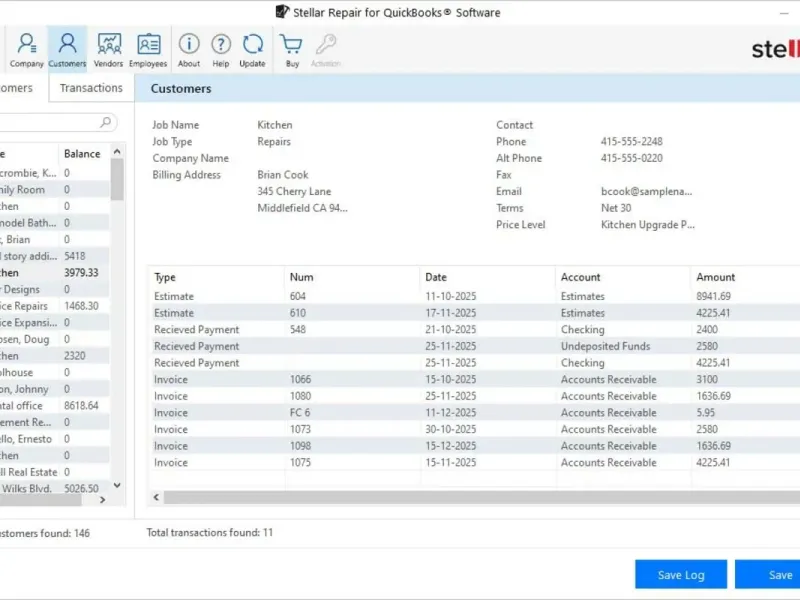Click left arrow of the horizontal scrollbar
Screen dimensions: 800x600
point(156,497)
